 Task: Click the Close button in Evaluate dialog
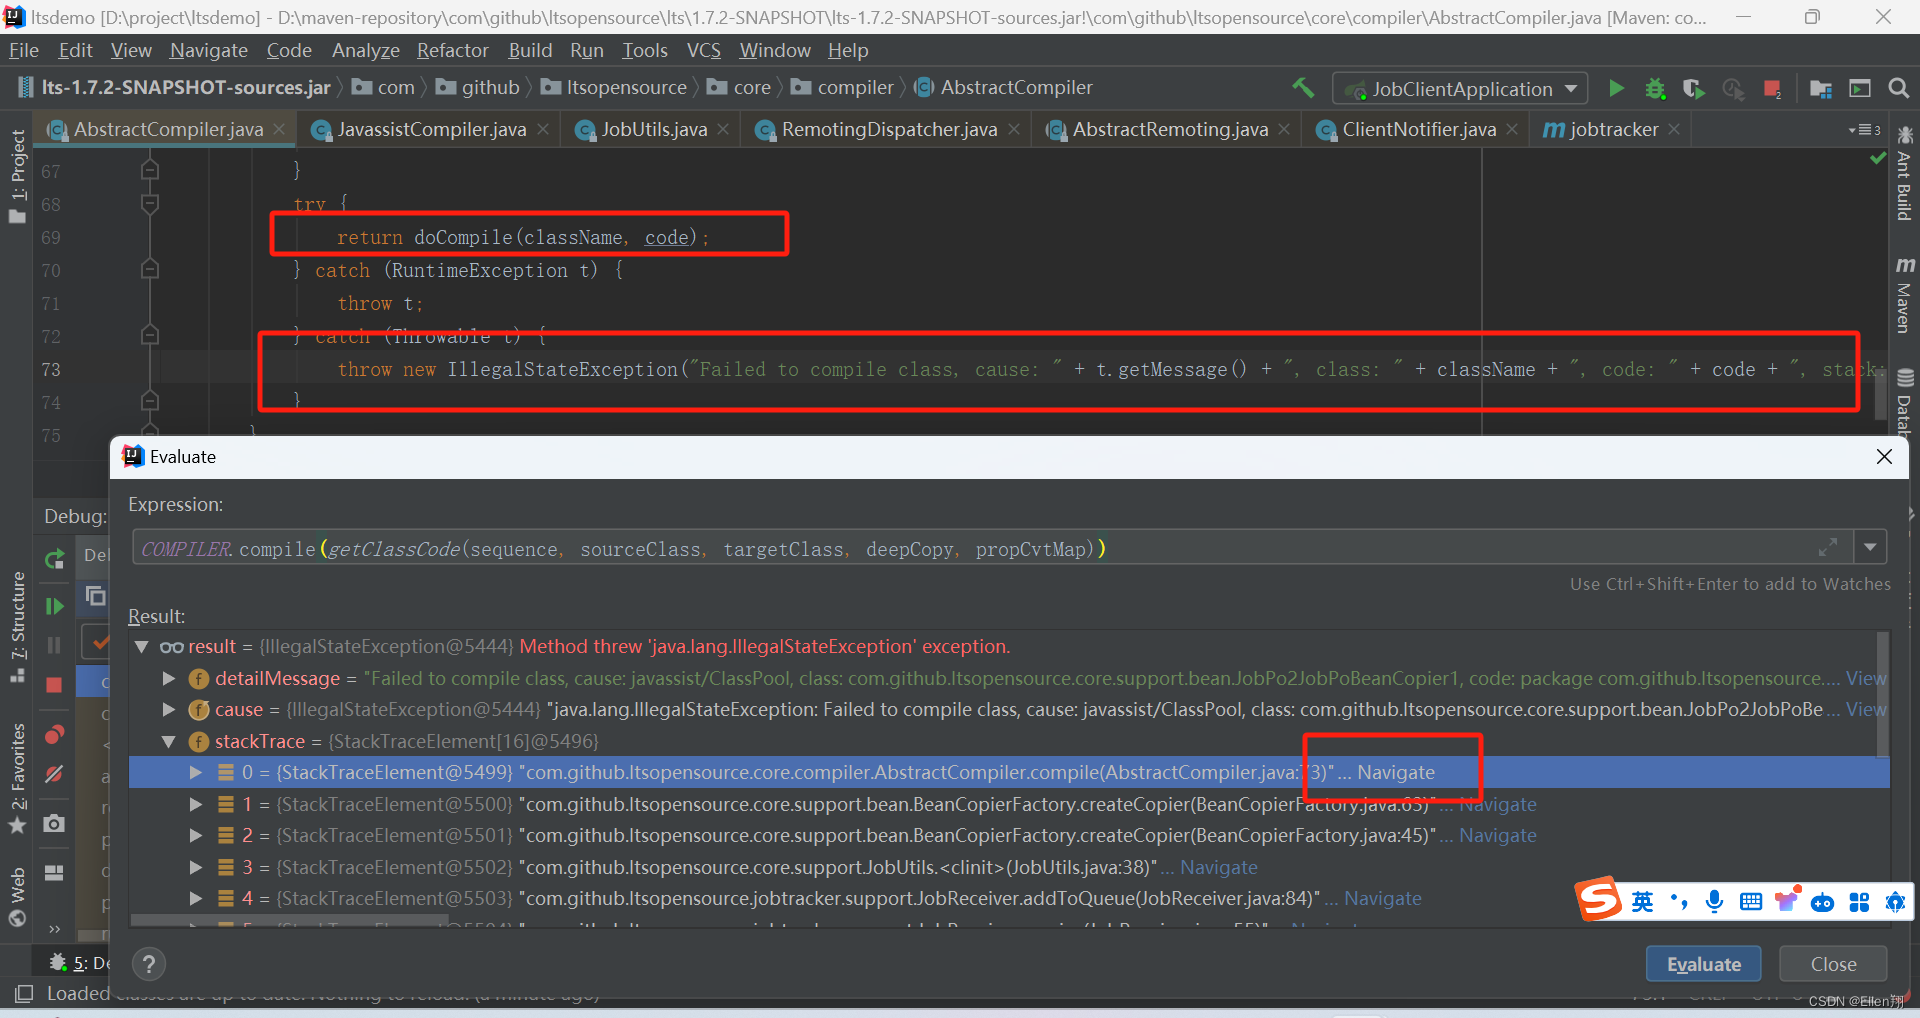(x=1833, y=964)
